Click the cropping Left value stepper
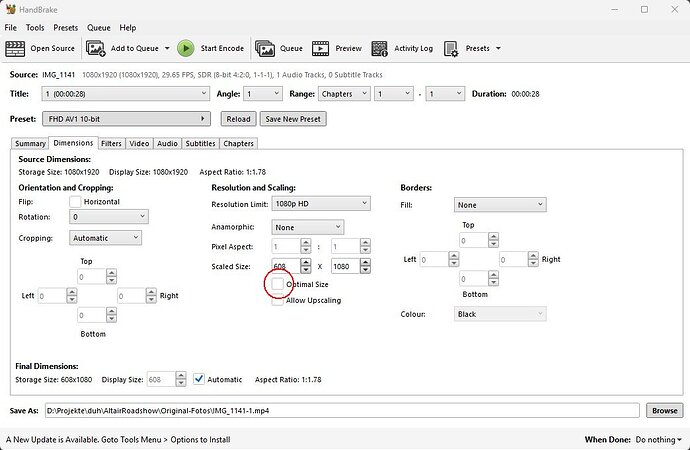This screenshot has height=450, width=690. [x=72, y=296]
